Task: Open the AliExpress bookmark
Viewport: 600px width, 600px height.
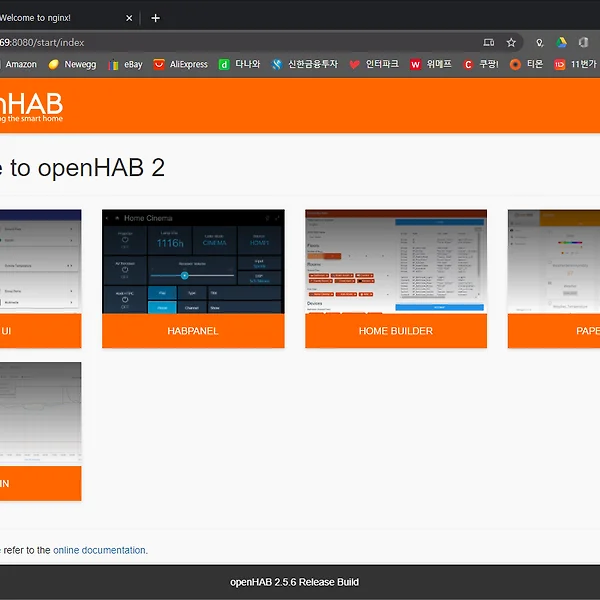Action: [x=181, y=64]
